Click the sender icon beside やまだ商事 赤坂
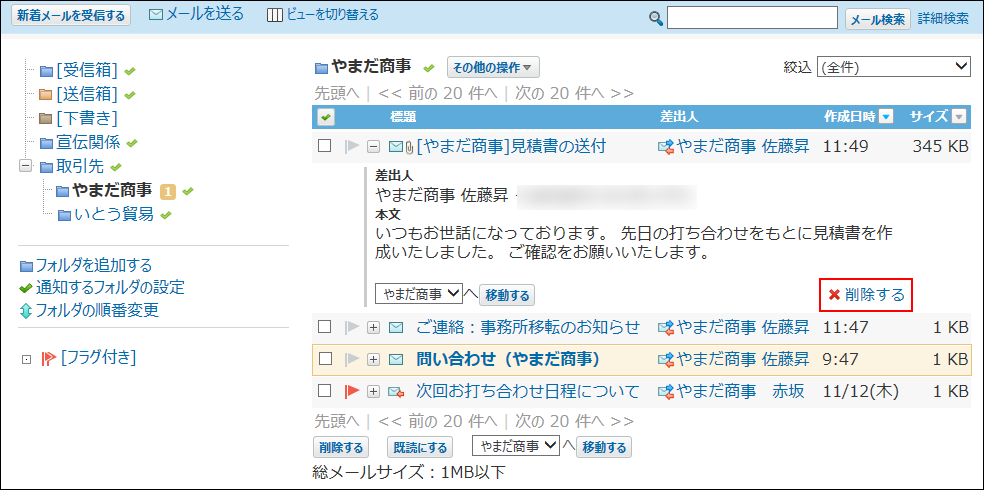Image resolution: width=984 pixels, height=490 pixels. 665,392
